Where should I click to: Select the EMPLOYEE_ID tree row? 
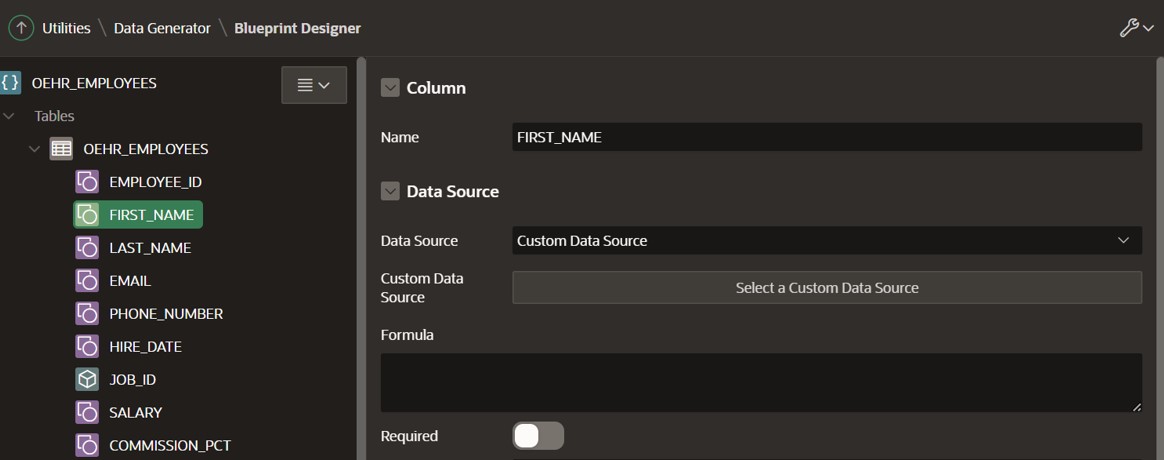tap(138, 182)
